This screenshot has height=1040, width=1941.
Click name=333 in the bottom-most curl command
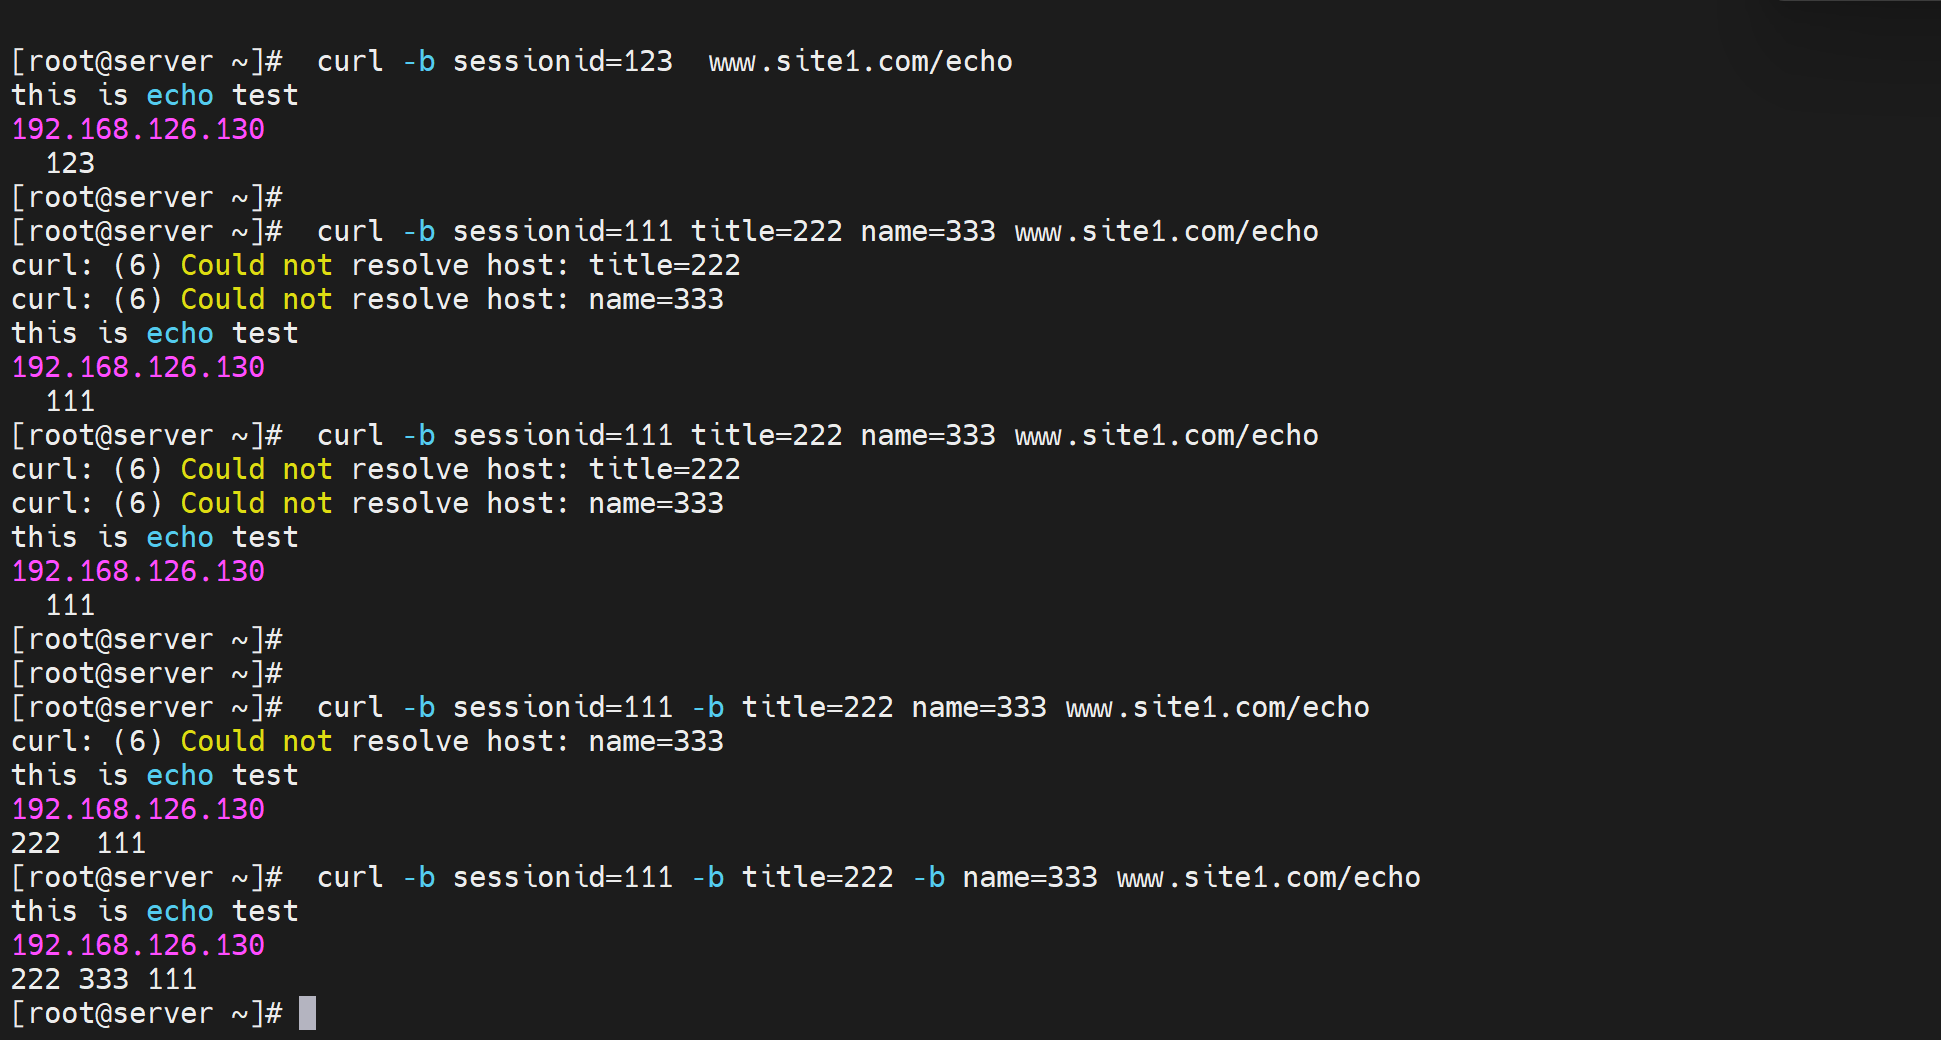[1029, 877]
